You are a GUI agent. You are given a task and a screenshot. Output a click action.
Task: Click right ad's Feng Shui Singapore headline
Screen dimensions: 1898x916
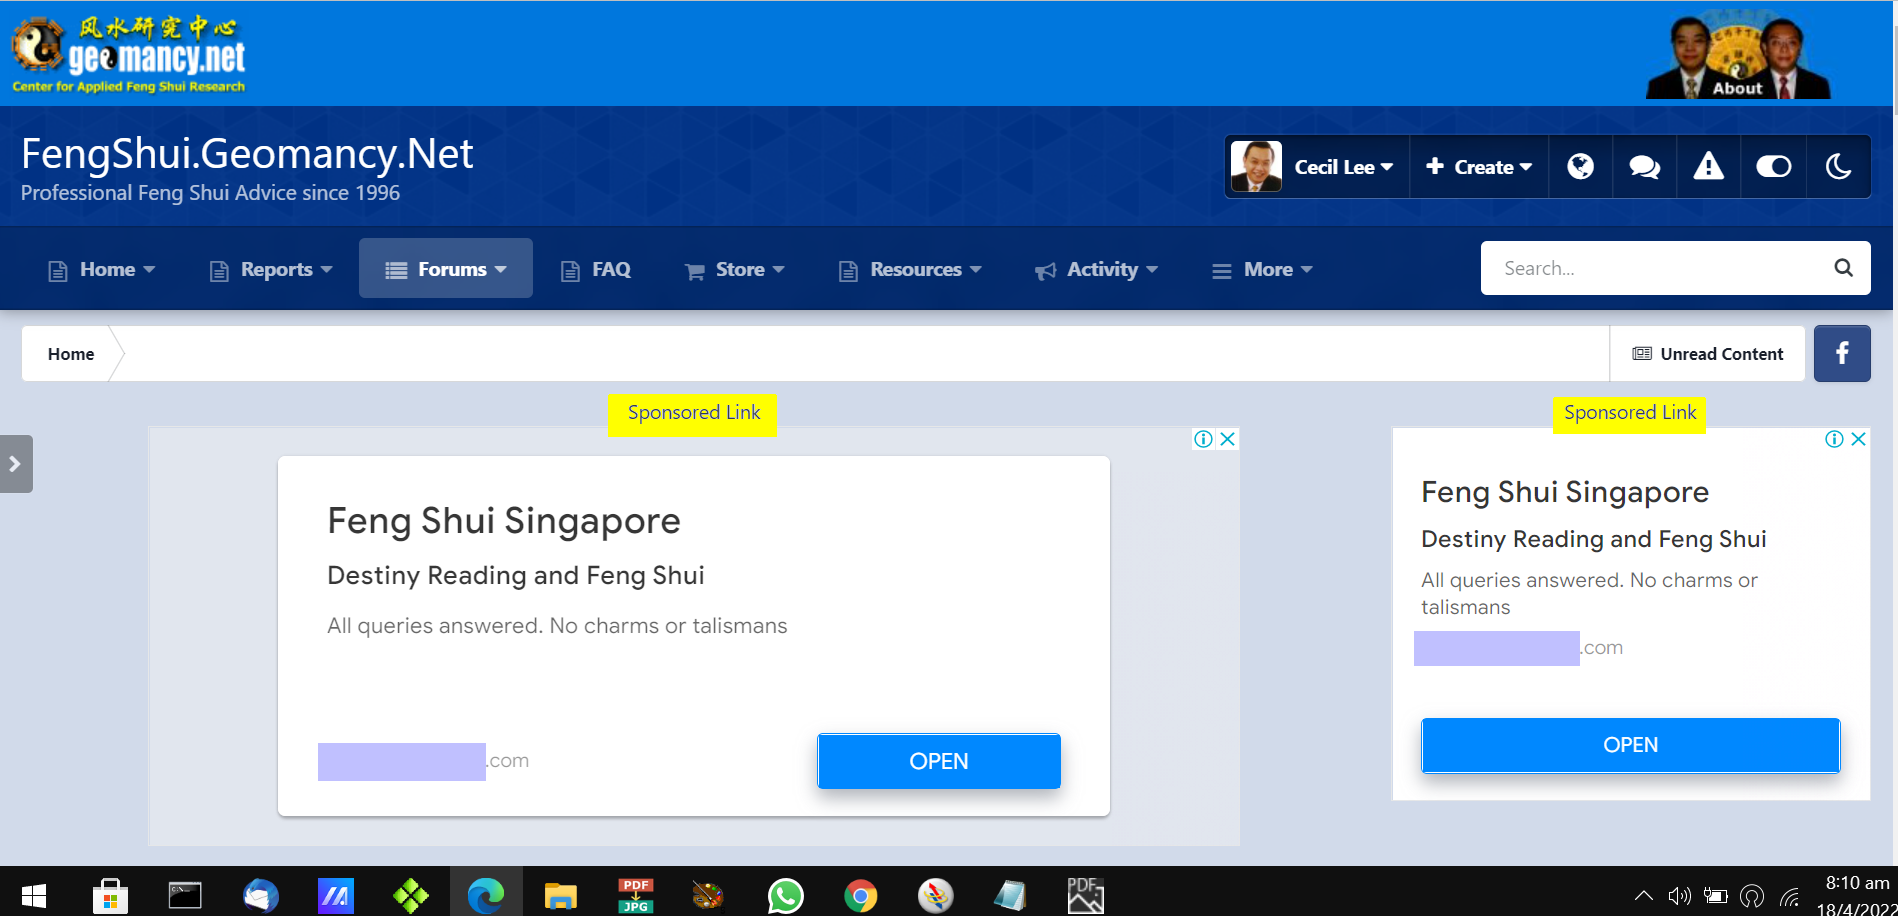click(x=1565, y=492)
